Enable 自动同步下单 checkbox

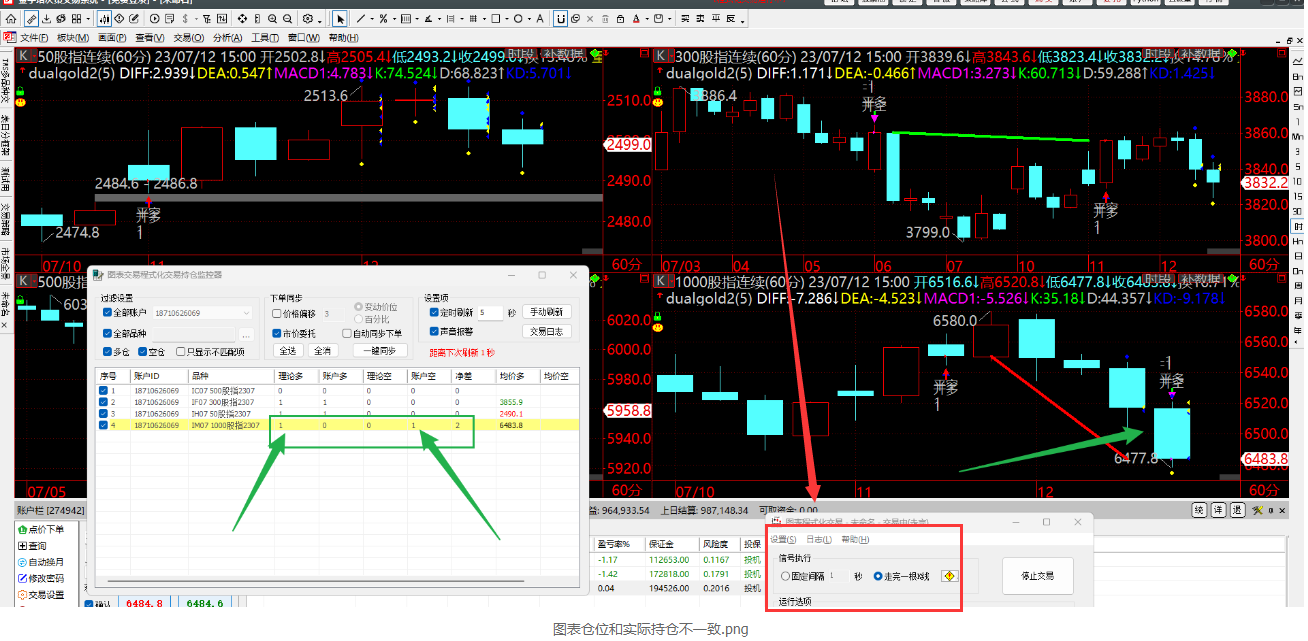[347, 334]
